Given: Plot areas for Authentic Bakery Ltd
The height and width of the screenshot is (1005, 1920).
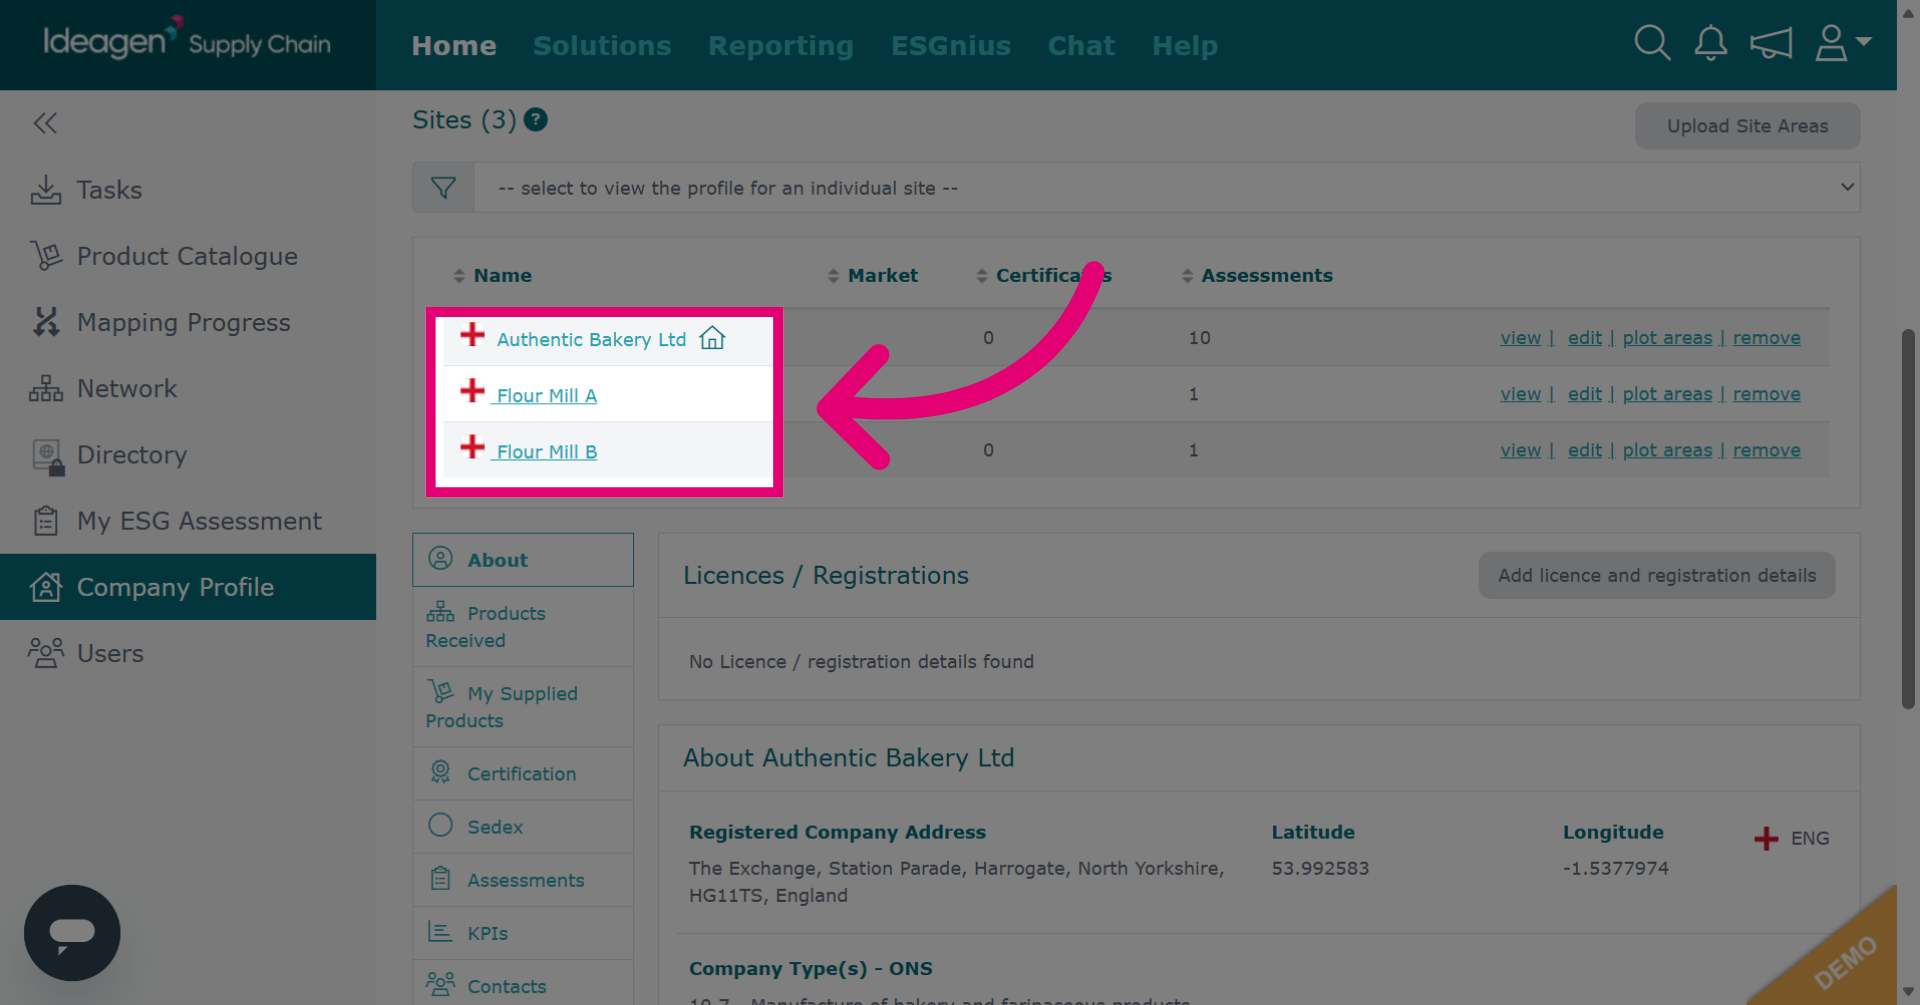Looking at the screenshot, I should 1667,338.
